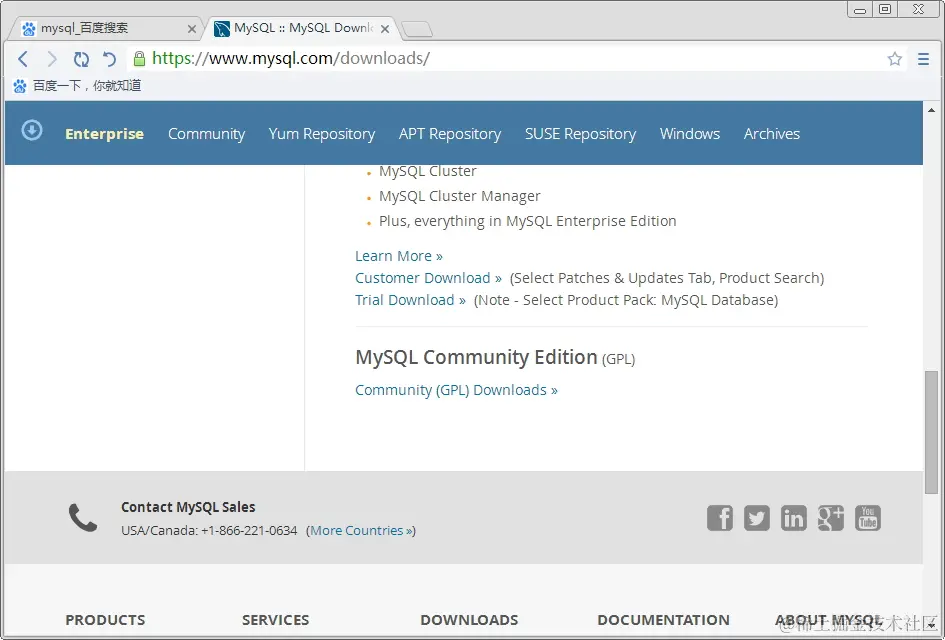Image resolution: width=945 pixels, height=640 pixels.
Task: Go to APT Repository in the nav bar
Action: pos(450,134)
